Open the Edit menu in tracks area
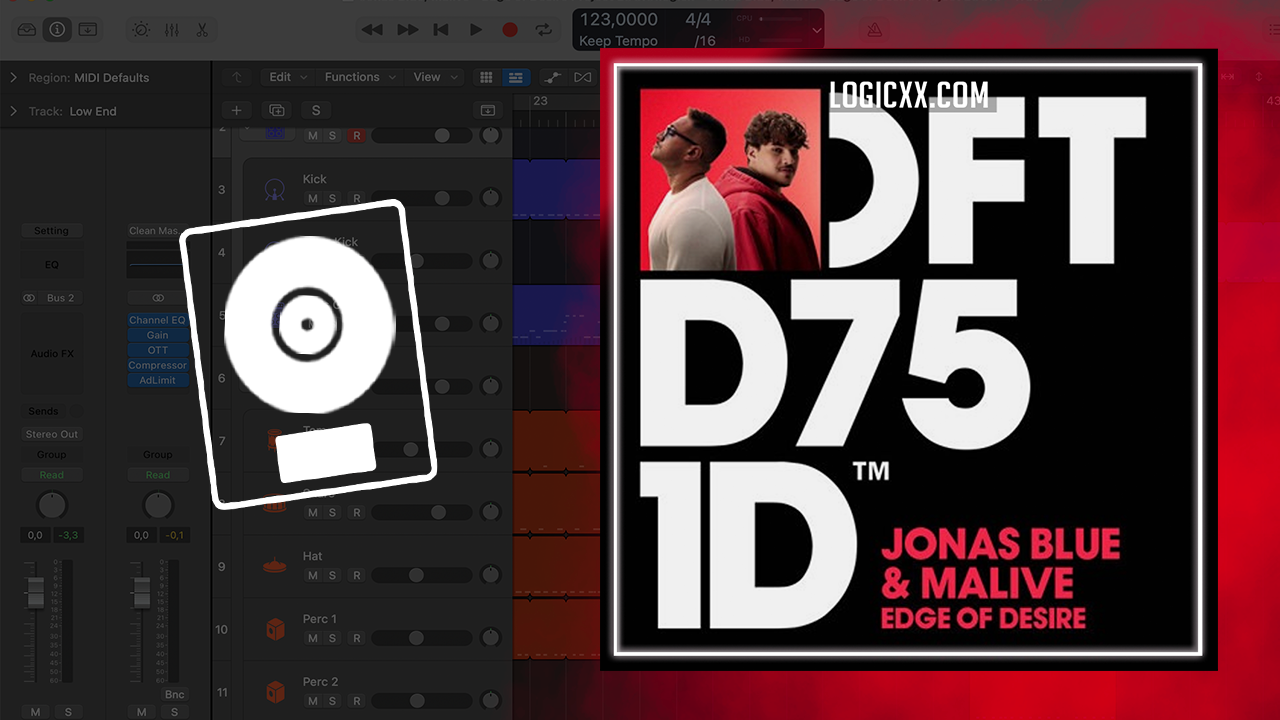 (x=287, y=77)
